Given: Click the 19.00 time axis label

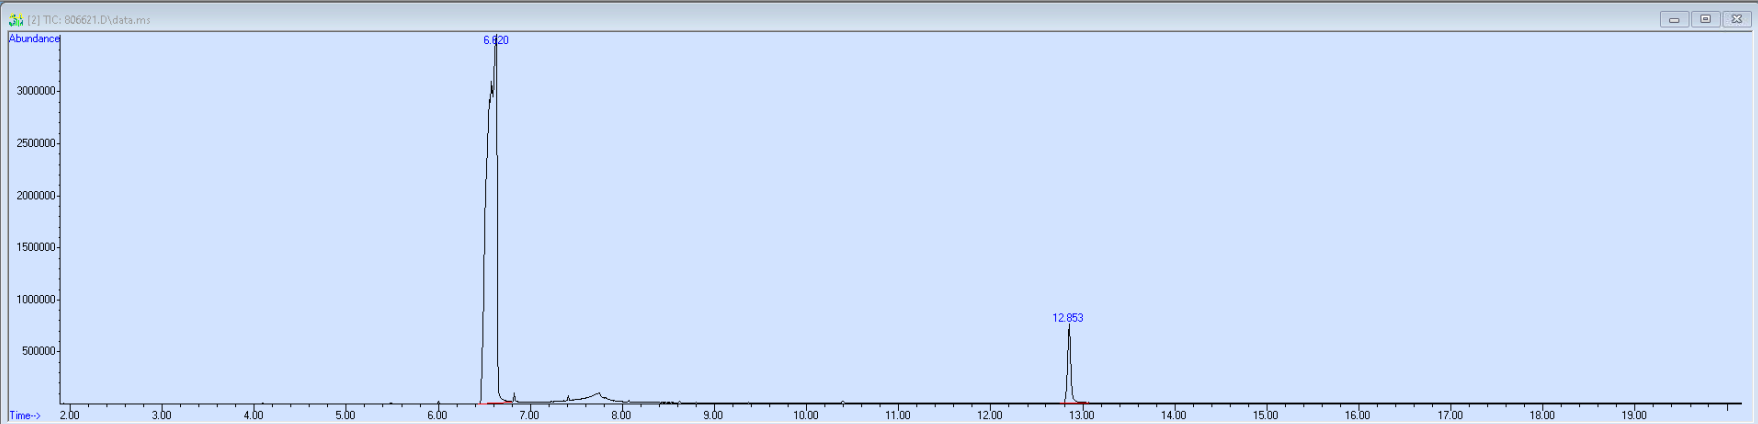Looking at the screenshot, I should pos(1634,415).
